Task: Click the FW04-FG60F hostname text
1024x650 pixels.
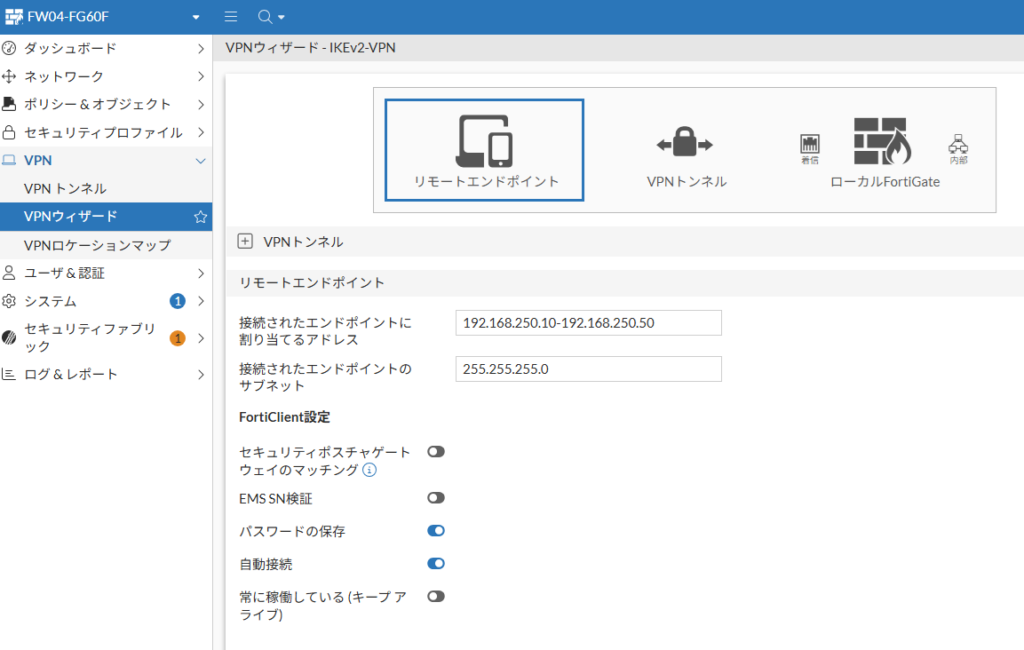Action: point(68,17)
